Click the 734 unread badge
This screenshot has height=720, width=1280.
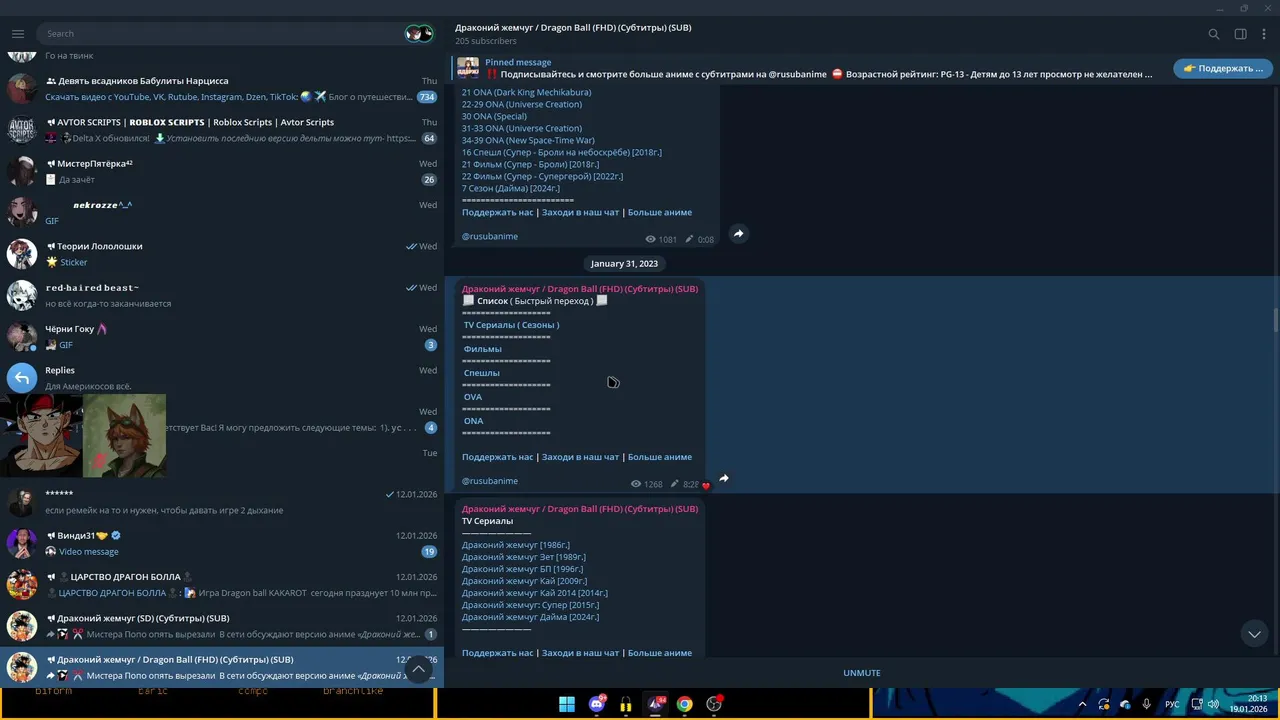click(427, 97)
